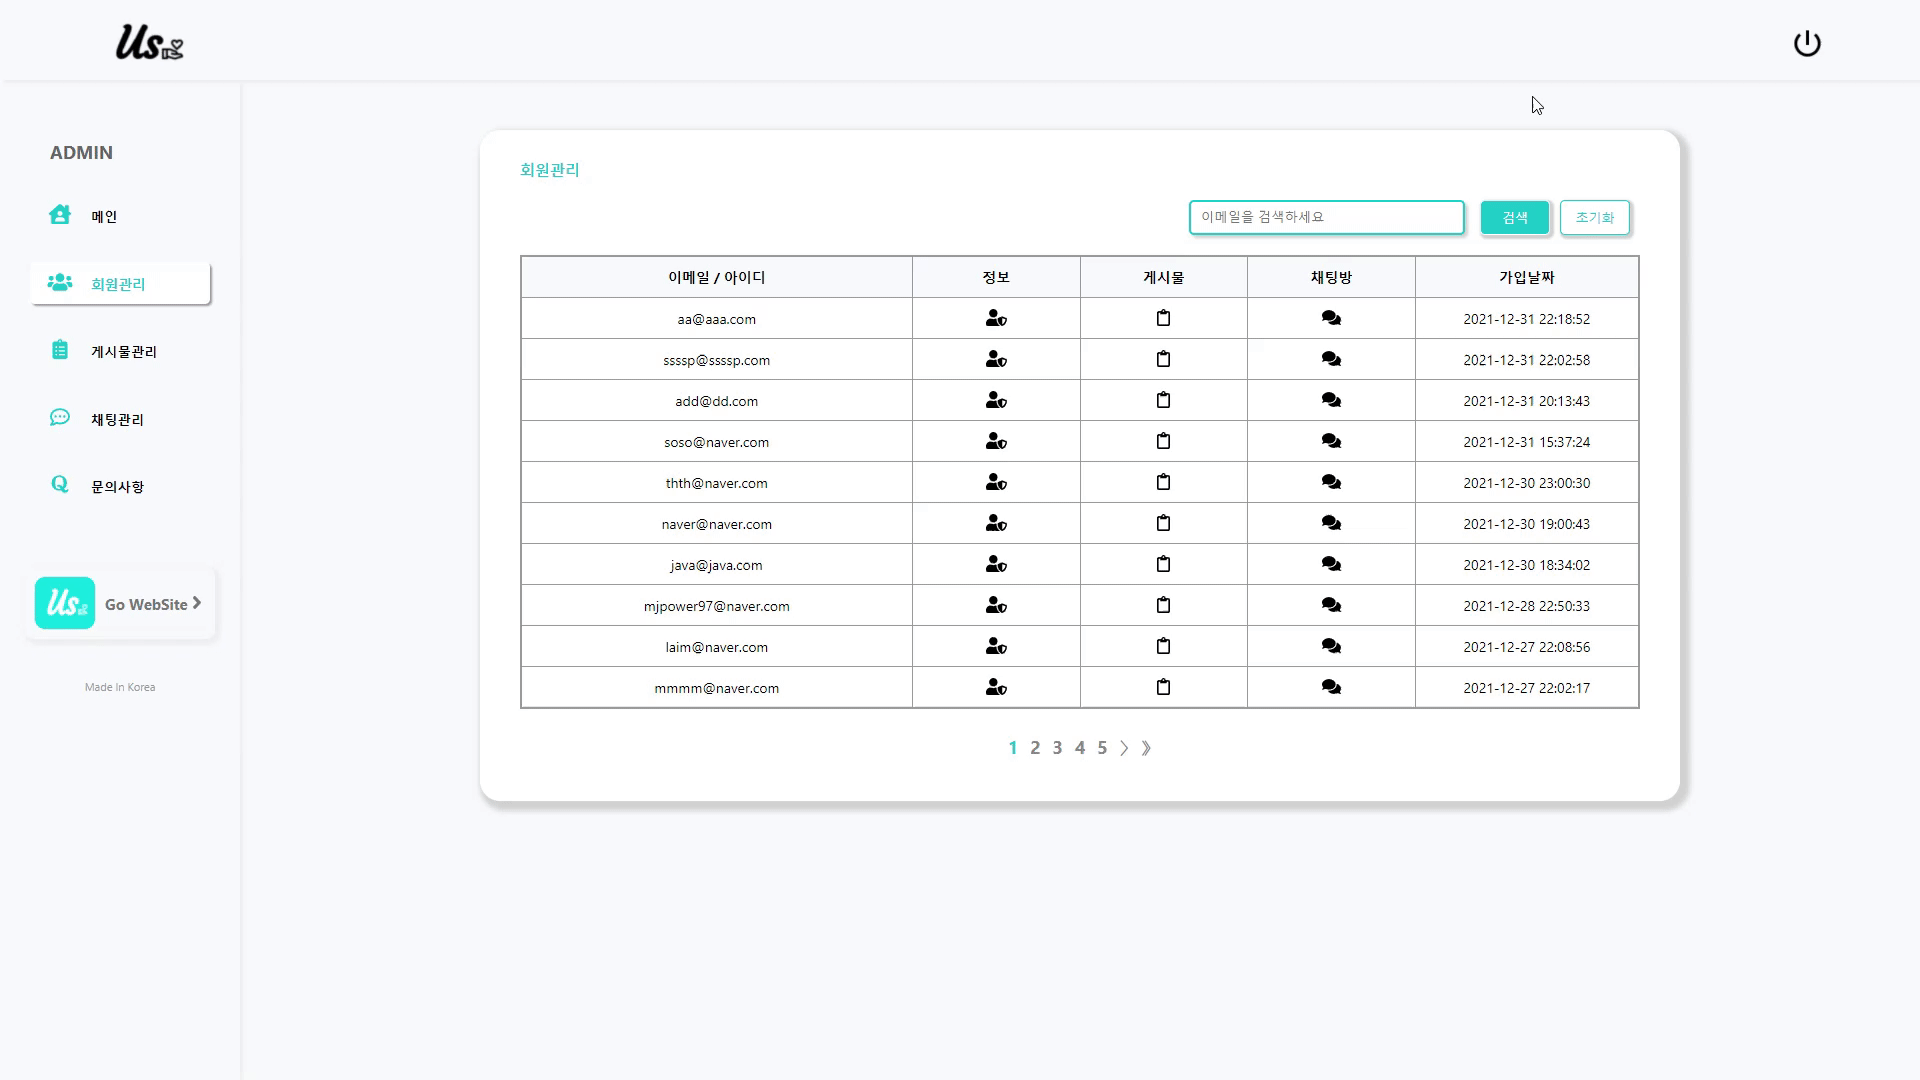Click the power logout icon
Image resolution: width=1920 pixels, height=1080 pixels.
click(1807, 43)
